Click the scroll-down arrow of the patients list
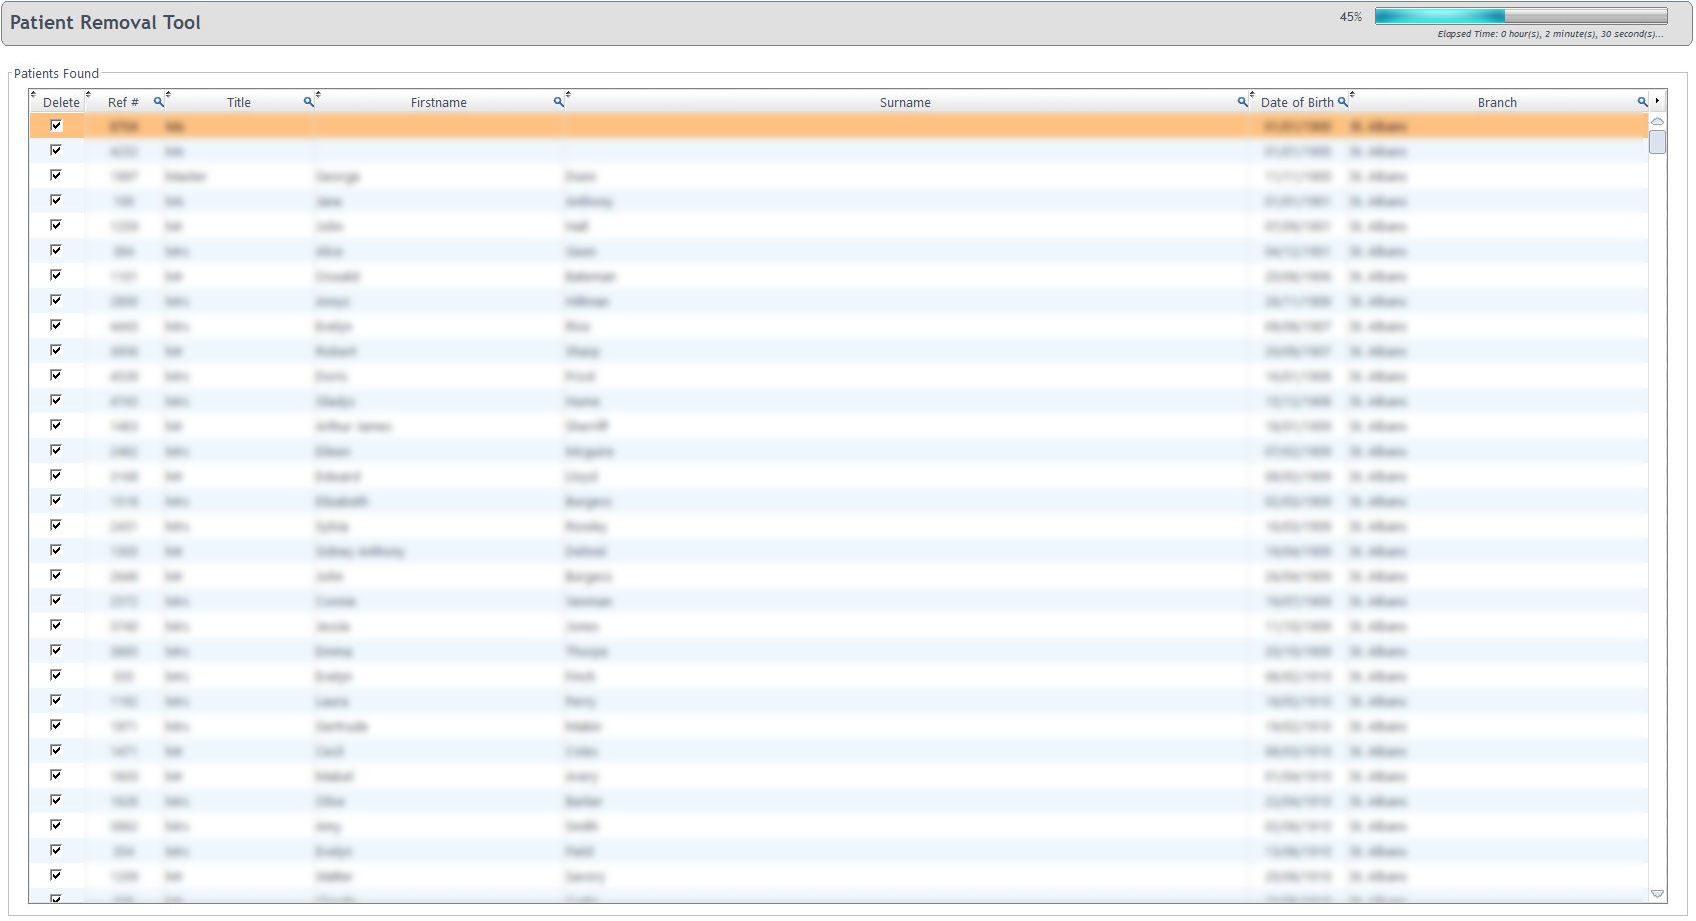Screen dimensions: 1696x921 tap(1657, 894)
